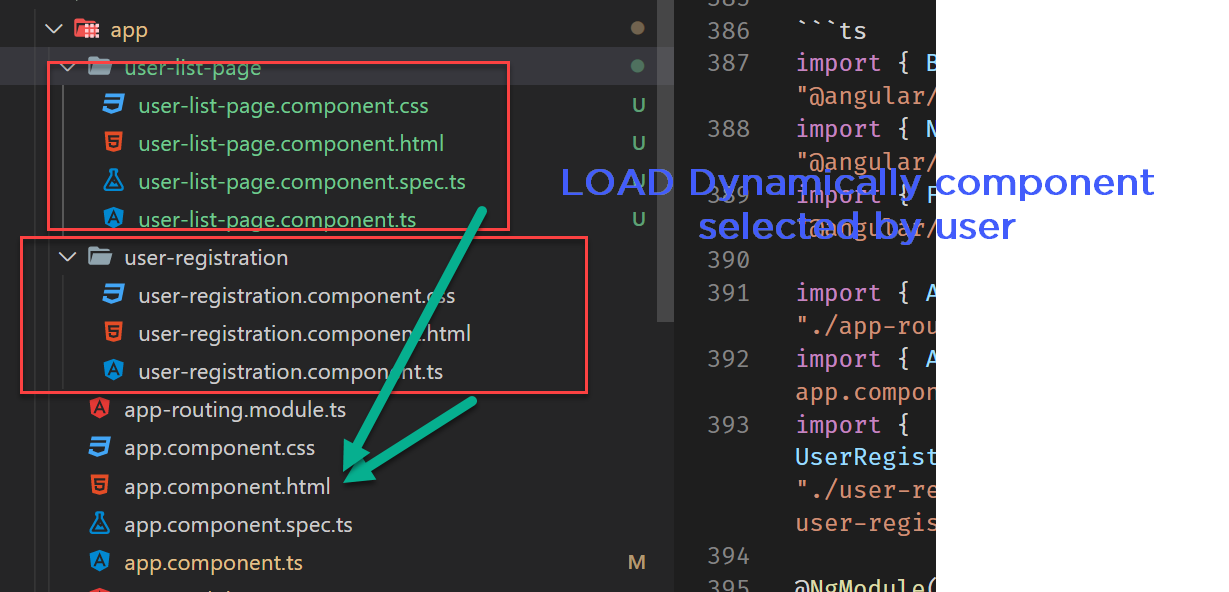Screen dimensions: 1229x592
Task: Click HTML5 icon of user-list-page.component.html
Action: pos(113,144)
